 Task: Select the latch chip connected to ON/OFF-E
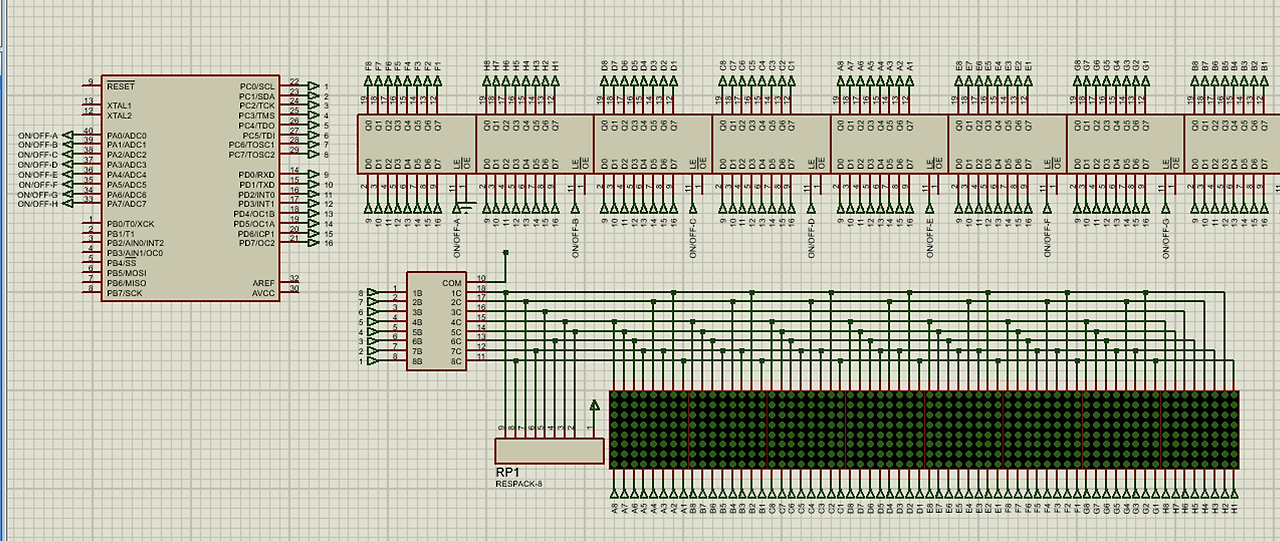tap(889, 142)
